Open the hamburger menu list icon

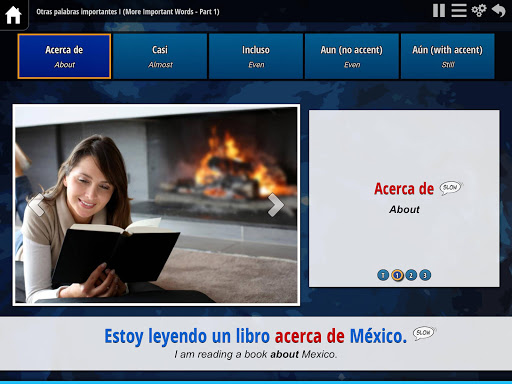(x=459, y=10)
